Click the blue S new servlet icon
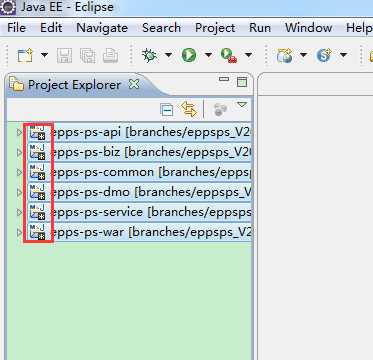The width and height of the screenshot is (373, 360). 324,55
